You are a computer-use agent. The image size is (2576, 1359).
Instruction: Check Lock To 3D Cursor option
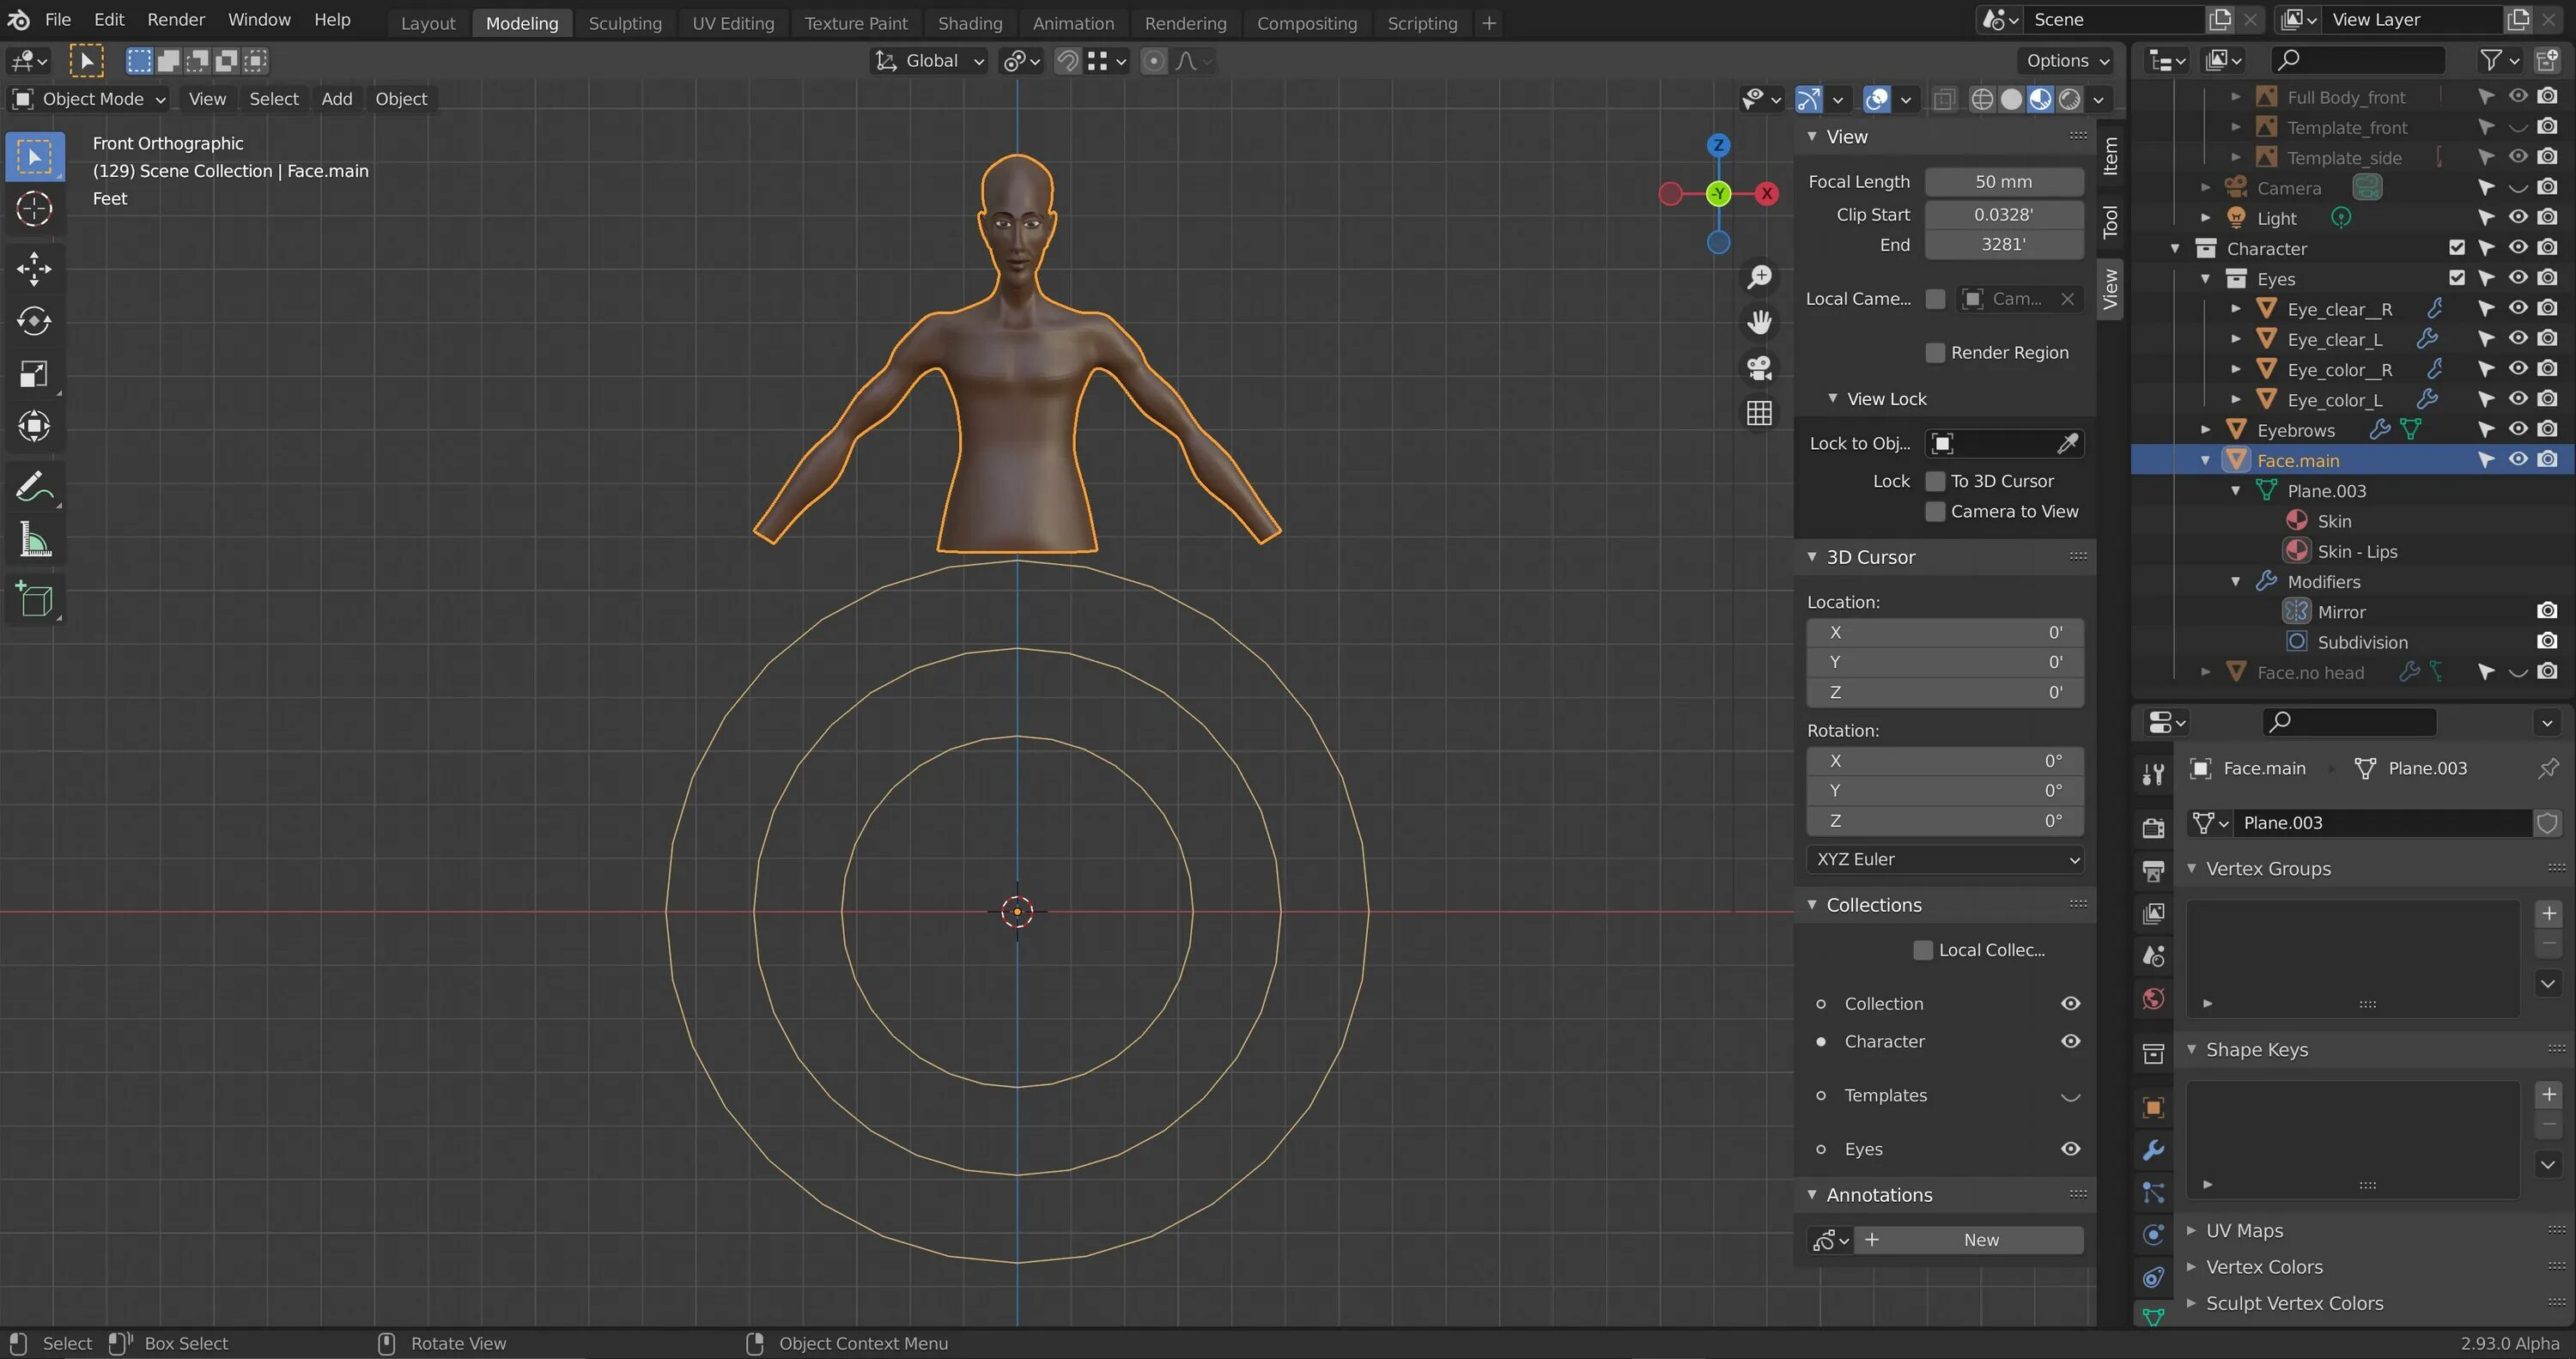point(1935,481)
